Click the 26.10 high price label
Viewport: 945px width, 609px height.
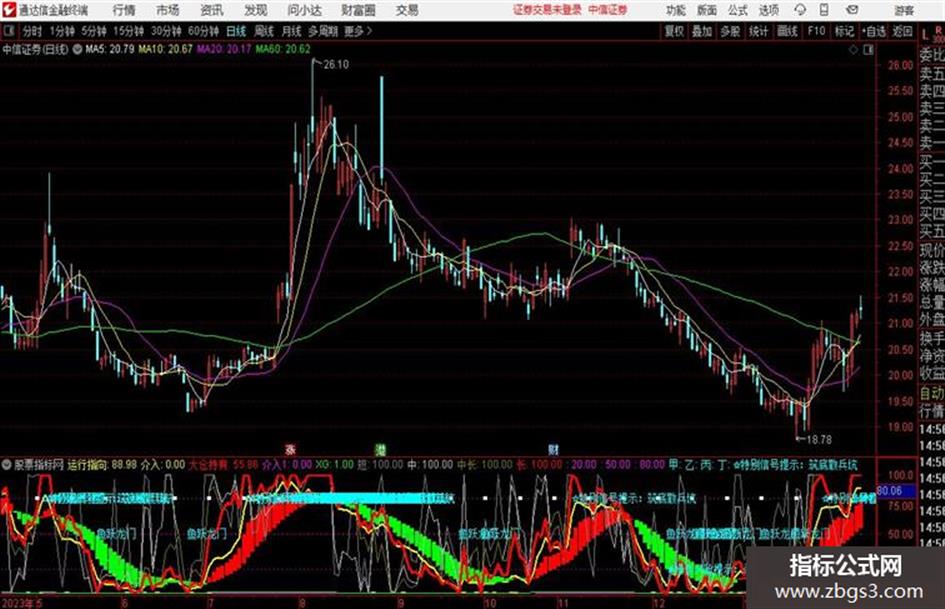click(x=336, y=64)
